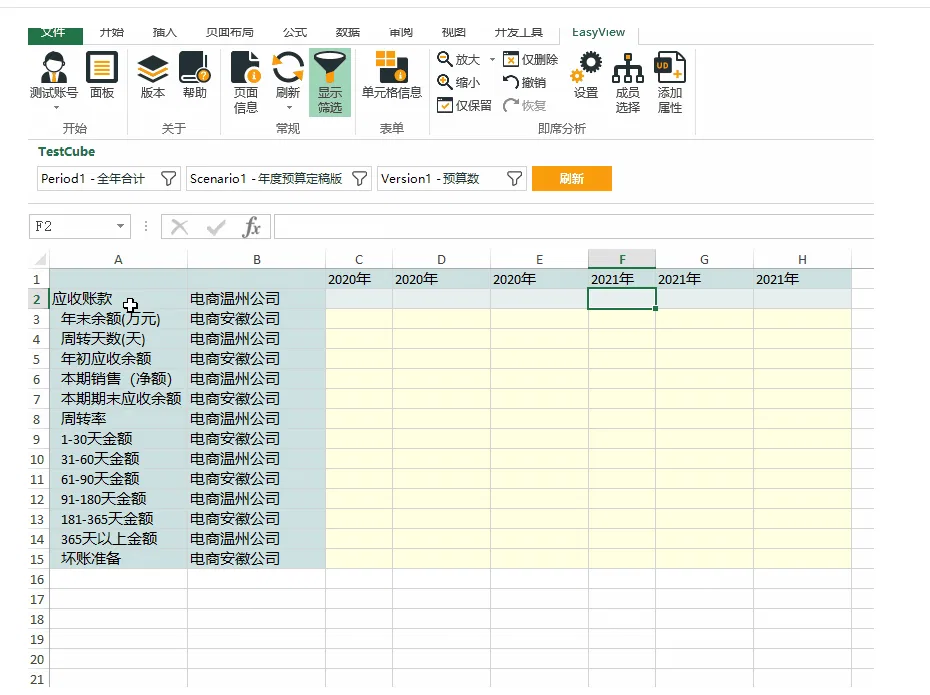
Task: Switch to the 数据 ribbon tab
Action: coord(348,33)
